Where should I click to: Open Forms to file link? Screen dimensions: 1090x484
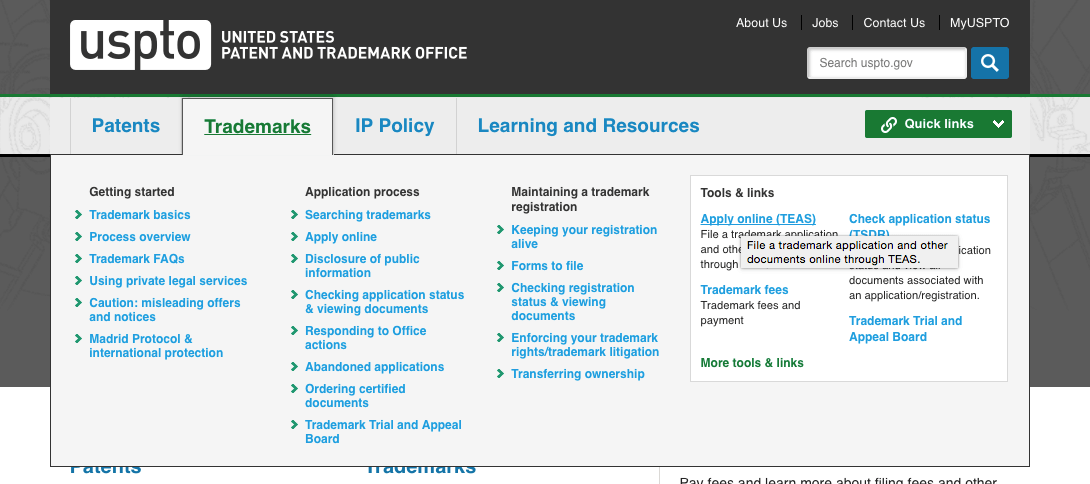point(547,266)
